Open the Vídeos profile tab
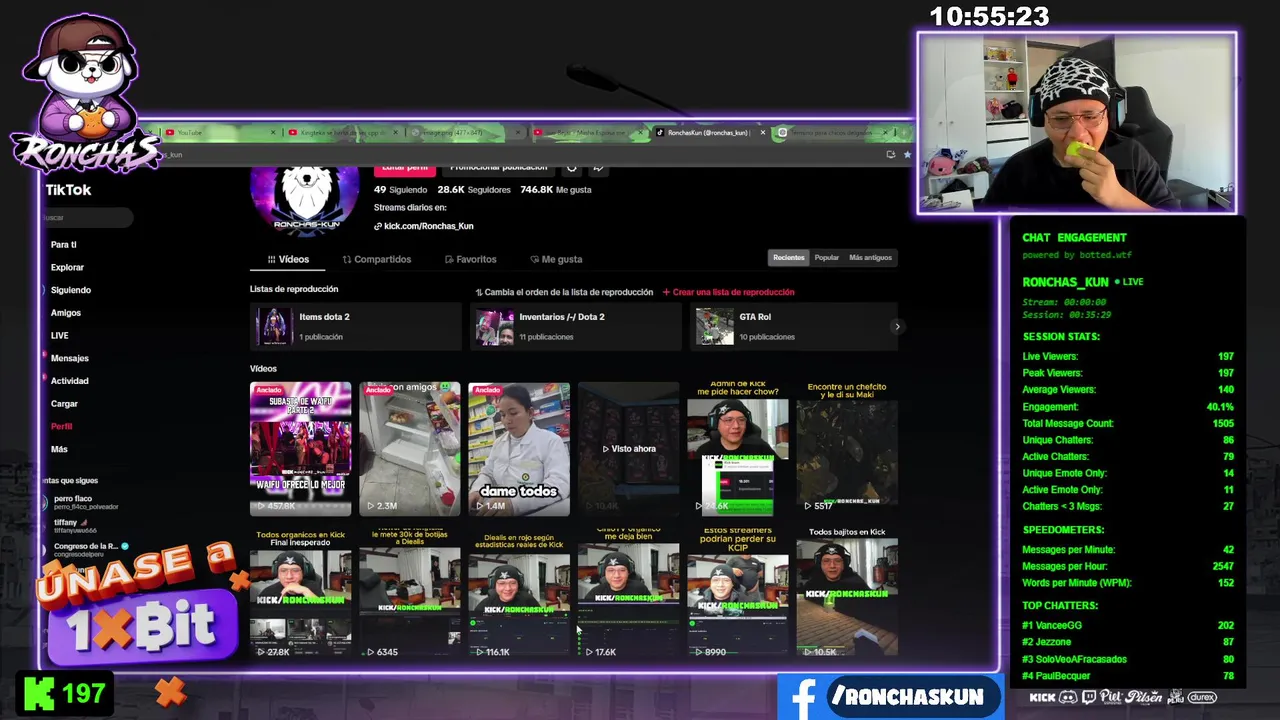 coord(289,259)
